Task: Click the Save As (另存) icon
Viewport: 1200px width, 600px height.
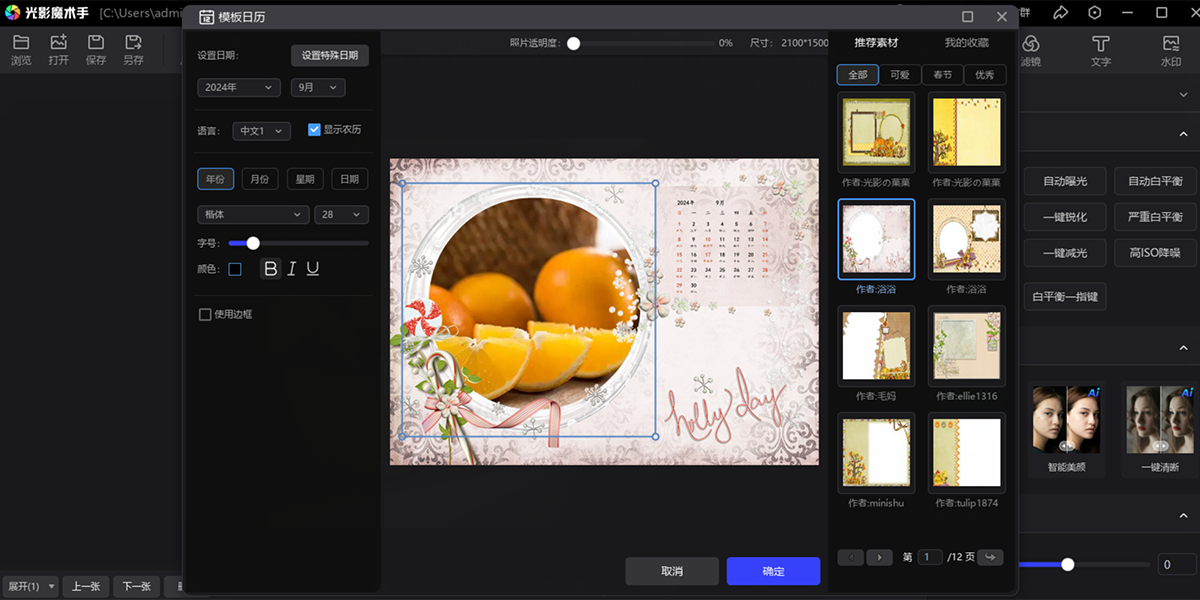Action: click(x=133, y=43)
